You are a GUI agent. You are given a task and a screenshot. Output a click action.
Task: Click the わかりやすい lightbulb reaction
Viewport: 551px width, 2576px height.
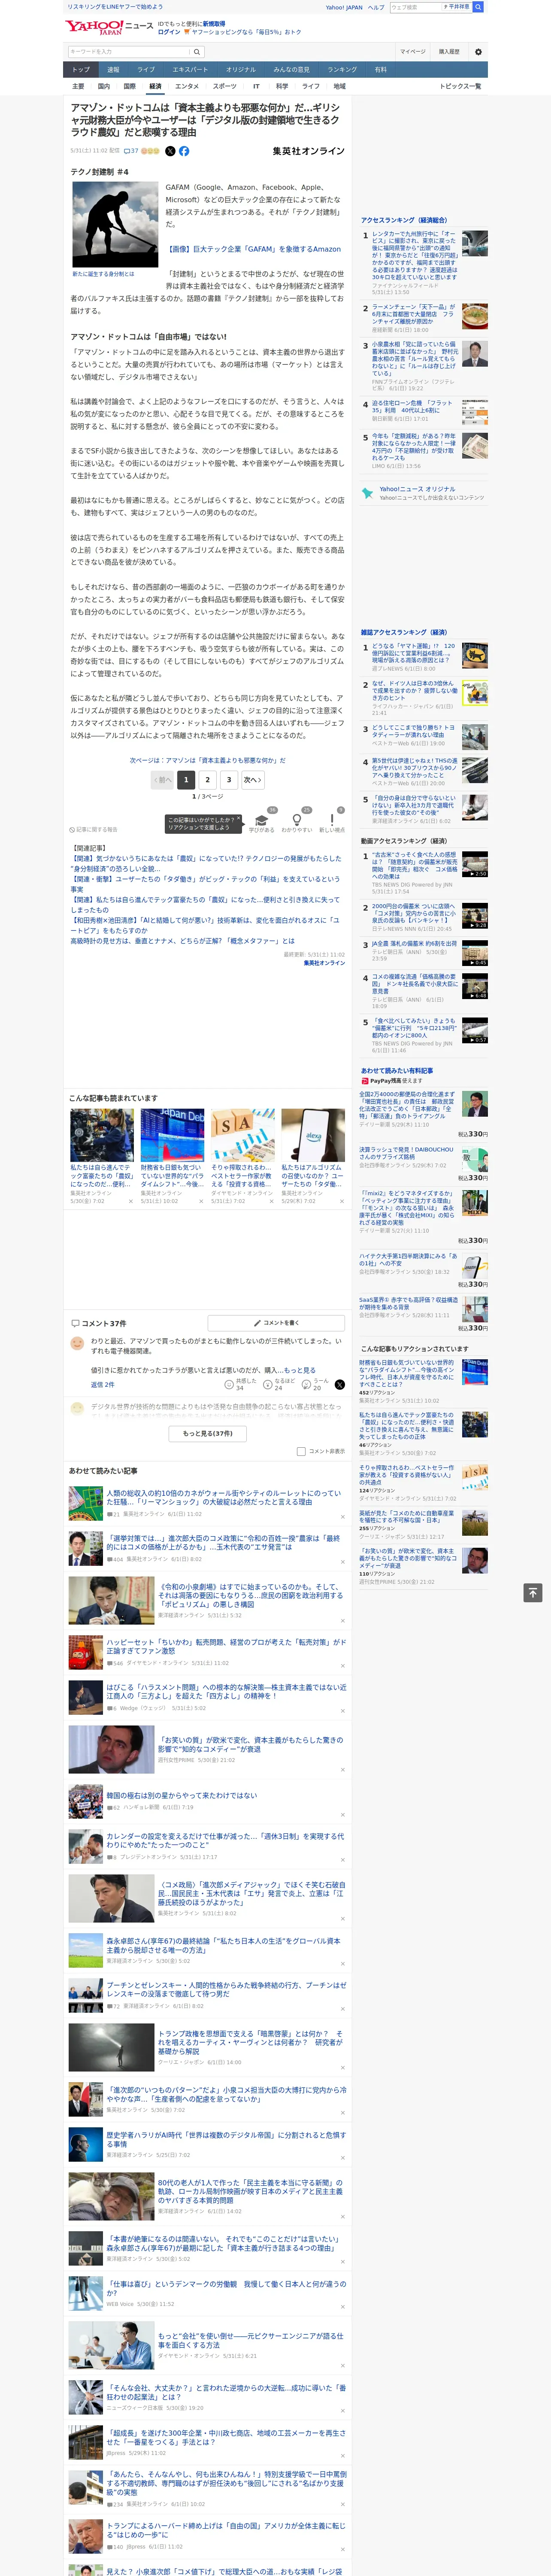[x=296, y=820]
